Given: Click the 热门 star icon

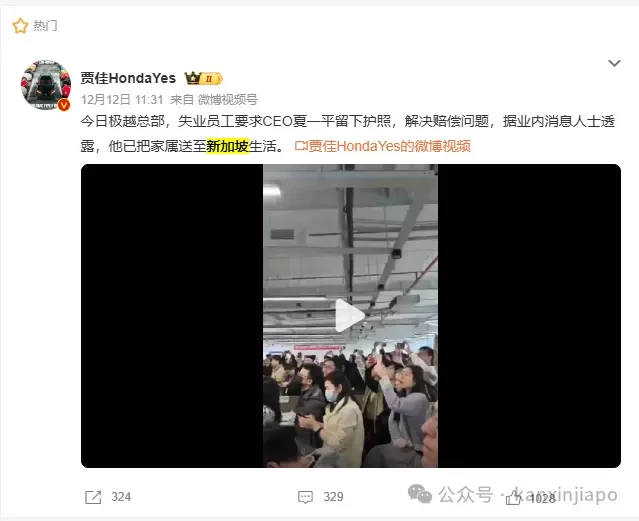Looking at the screenshot, I should (20, 26).
